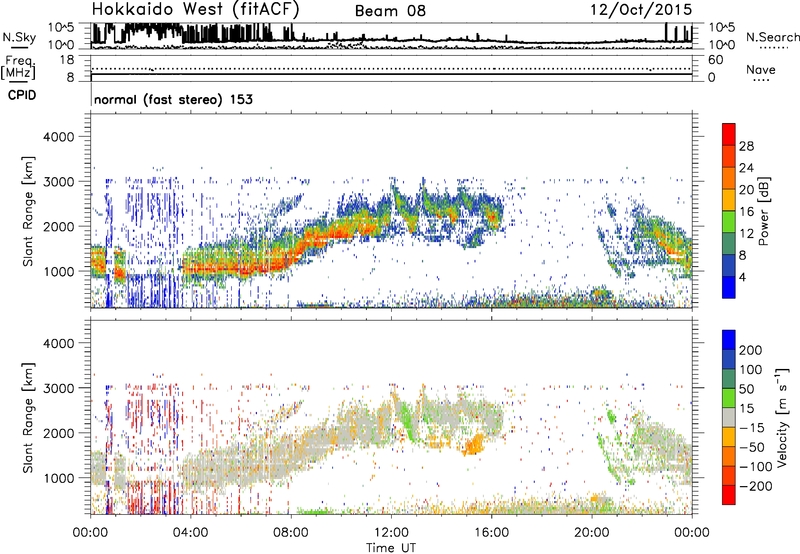The image size is (800, 554).
Task: Click the '12:00' time axis tick label
Action: coord(391,533)
